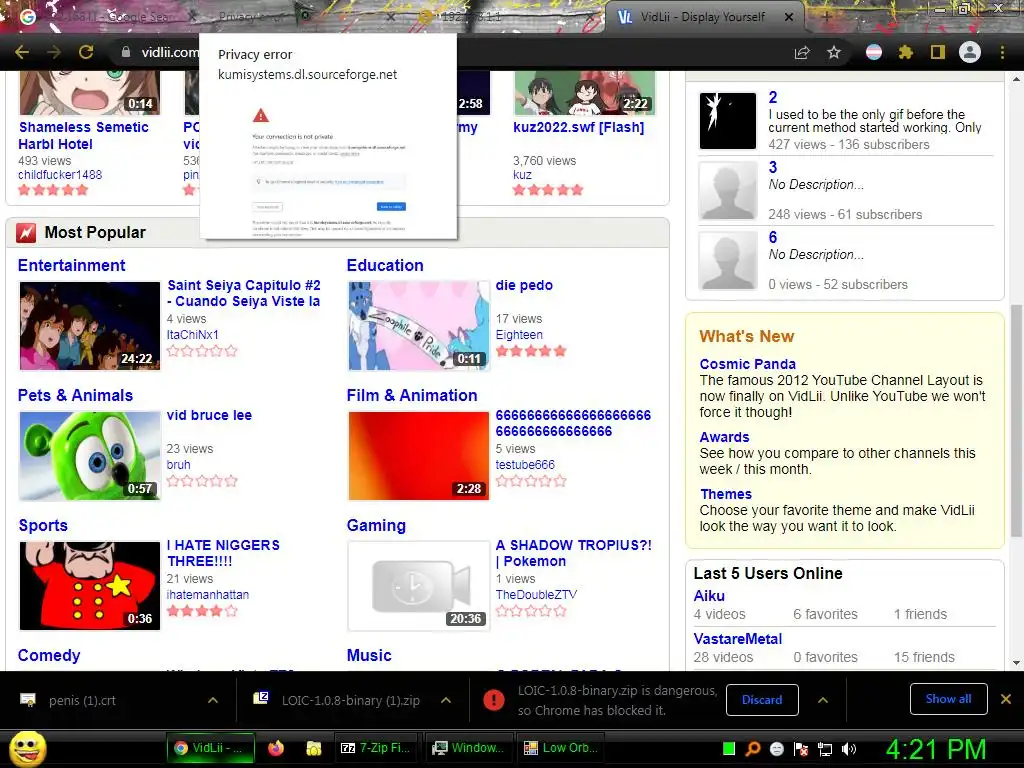The image size is (1024, 768).
Task: Switch to the Privacy error tab
Action: pos(251,17)
